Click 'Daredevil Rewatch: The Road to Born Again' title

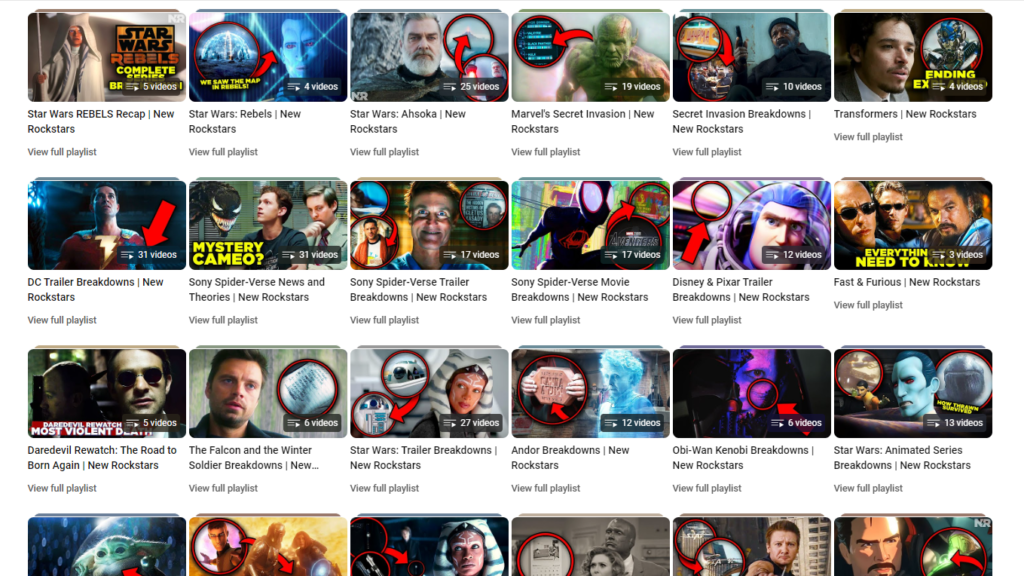[102, 457]
